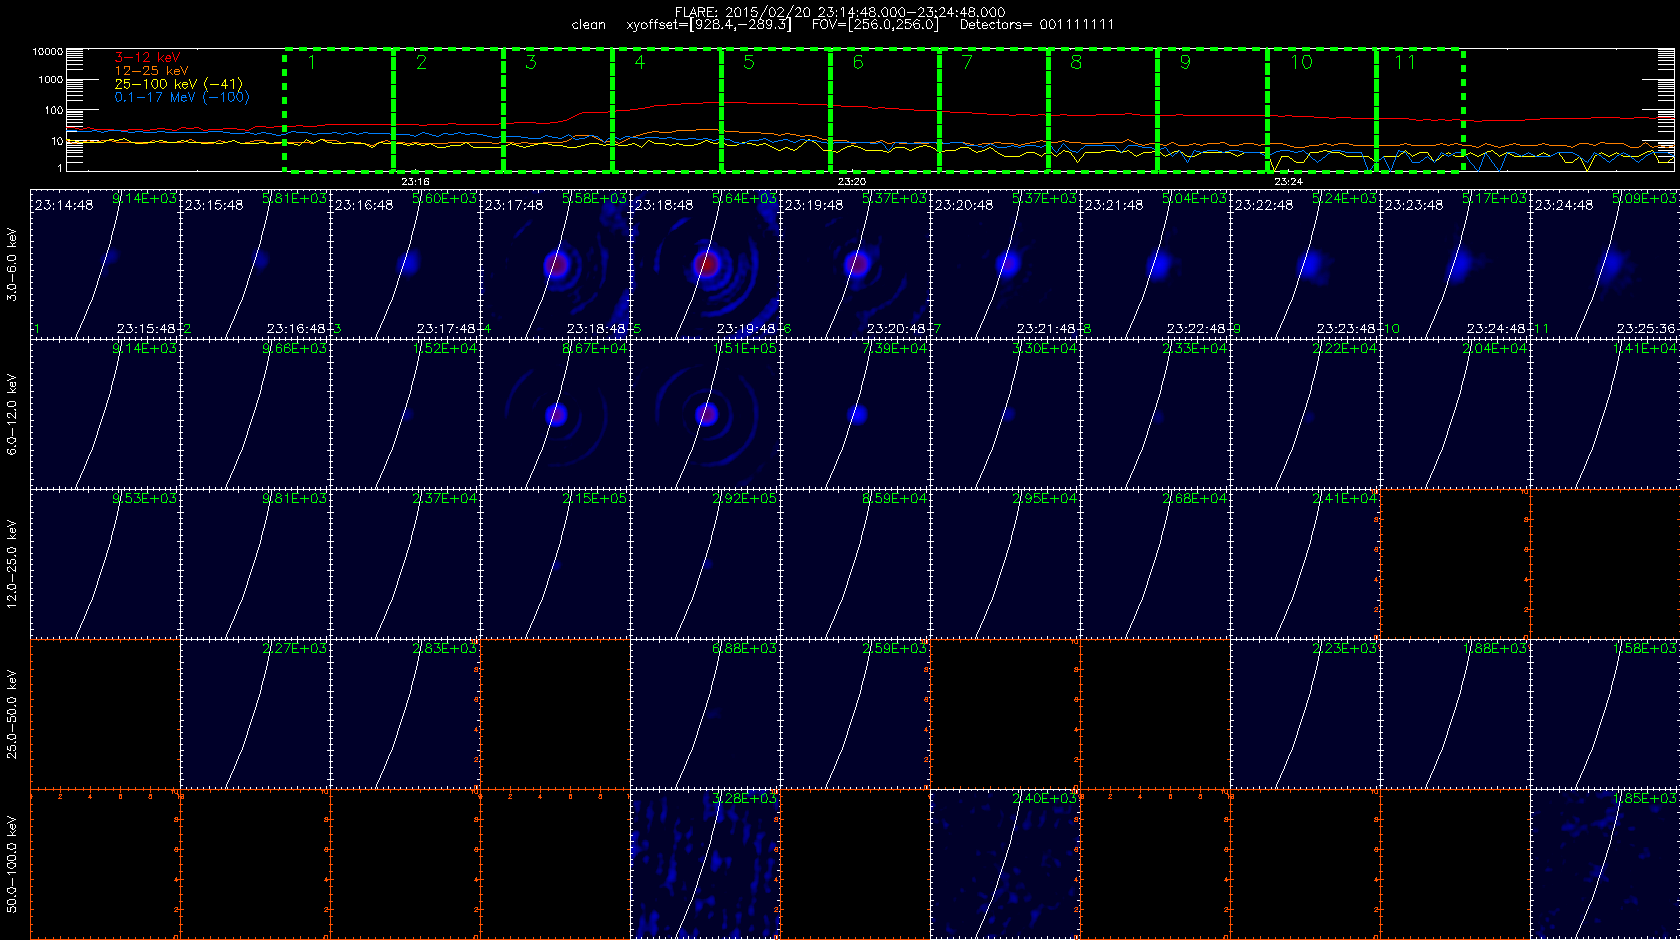Open the 25.0-50.0 keV image labeled 6.88E+03
The width and height of the screenshot is (1680, 940).
tap(705, 714)
